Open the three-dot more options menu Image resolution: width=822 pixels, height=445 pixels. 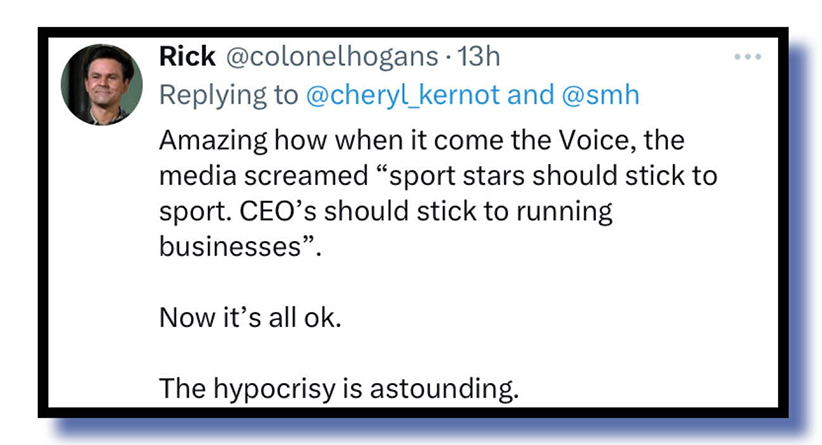[x=748, y=57]
